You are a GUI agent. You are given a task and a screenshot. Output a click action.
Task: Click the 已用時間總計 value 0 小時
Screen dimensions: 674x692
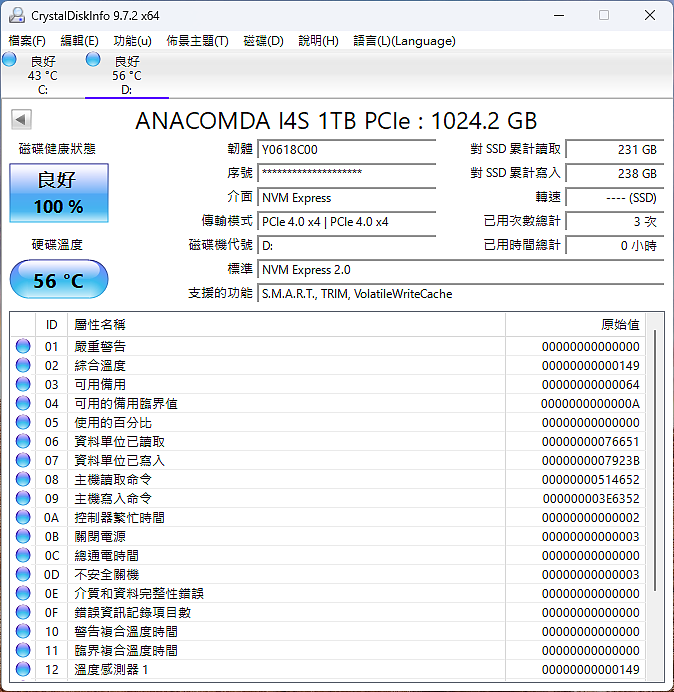[615, 245]
